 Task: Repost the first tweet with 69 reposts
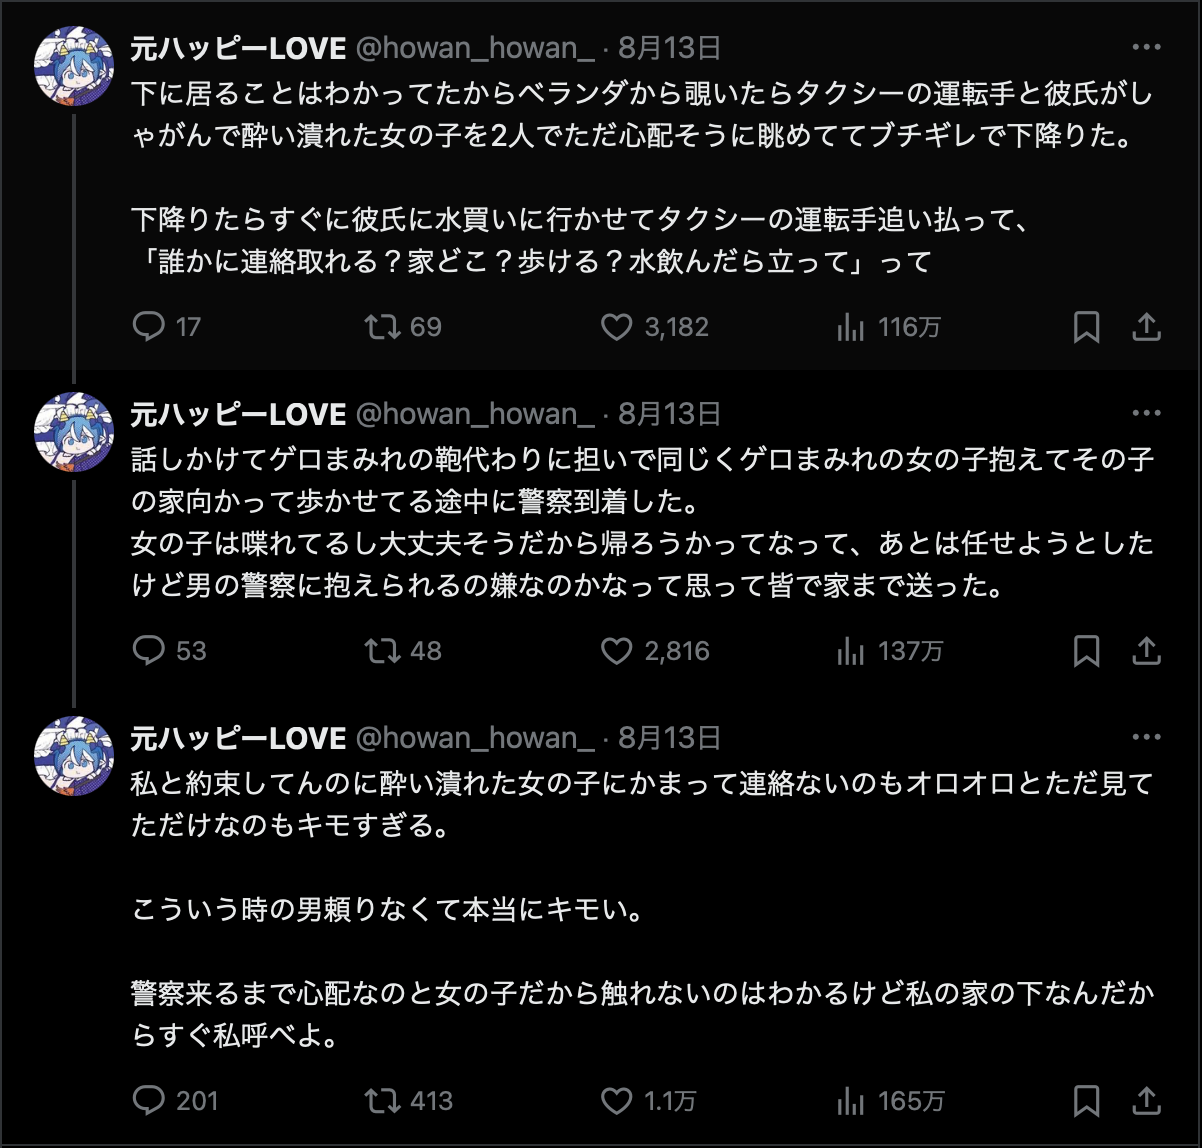[383, 327]
